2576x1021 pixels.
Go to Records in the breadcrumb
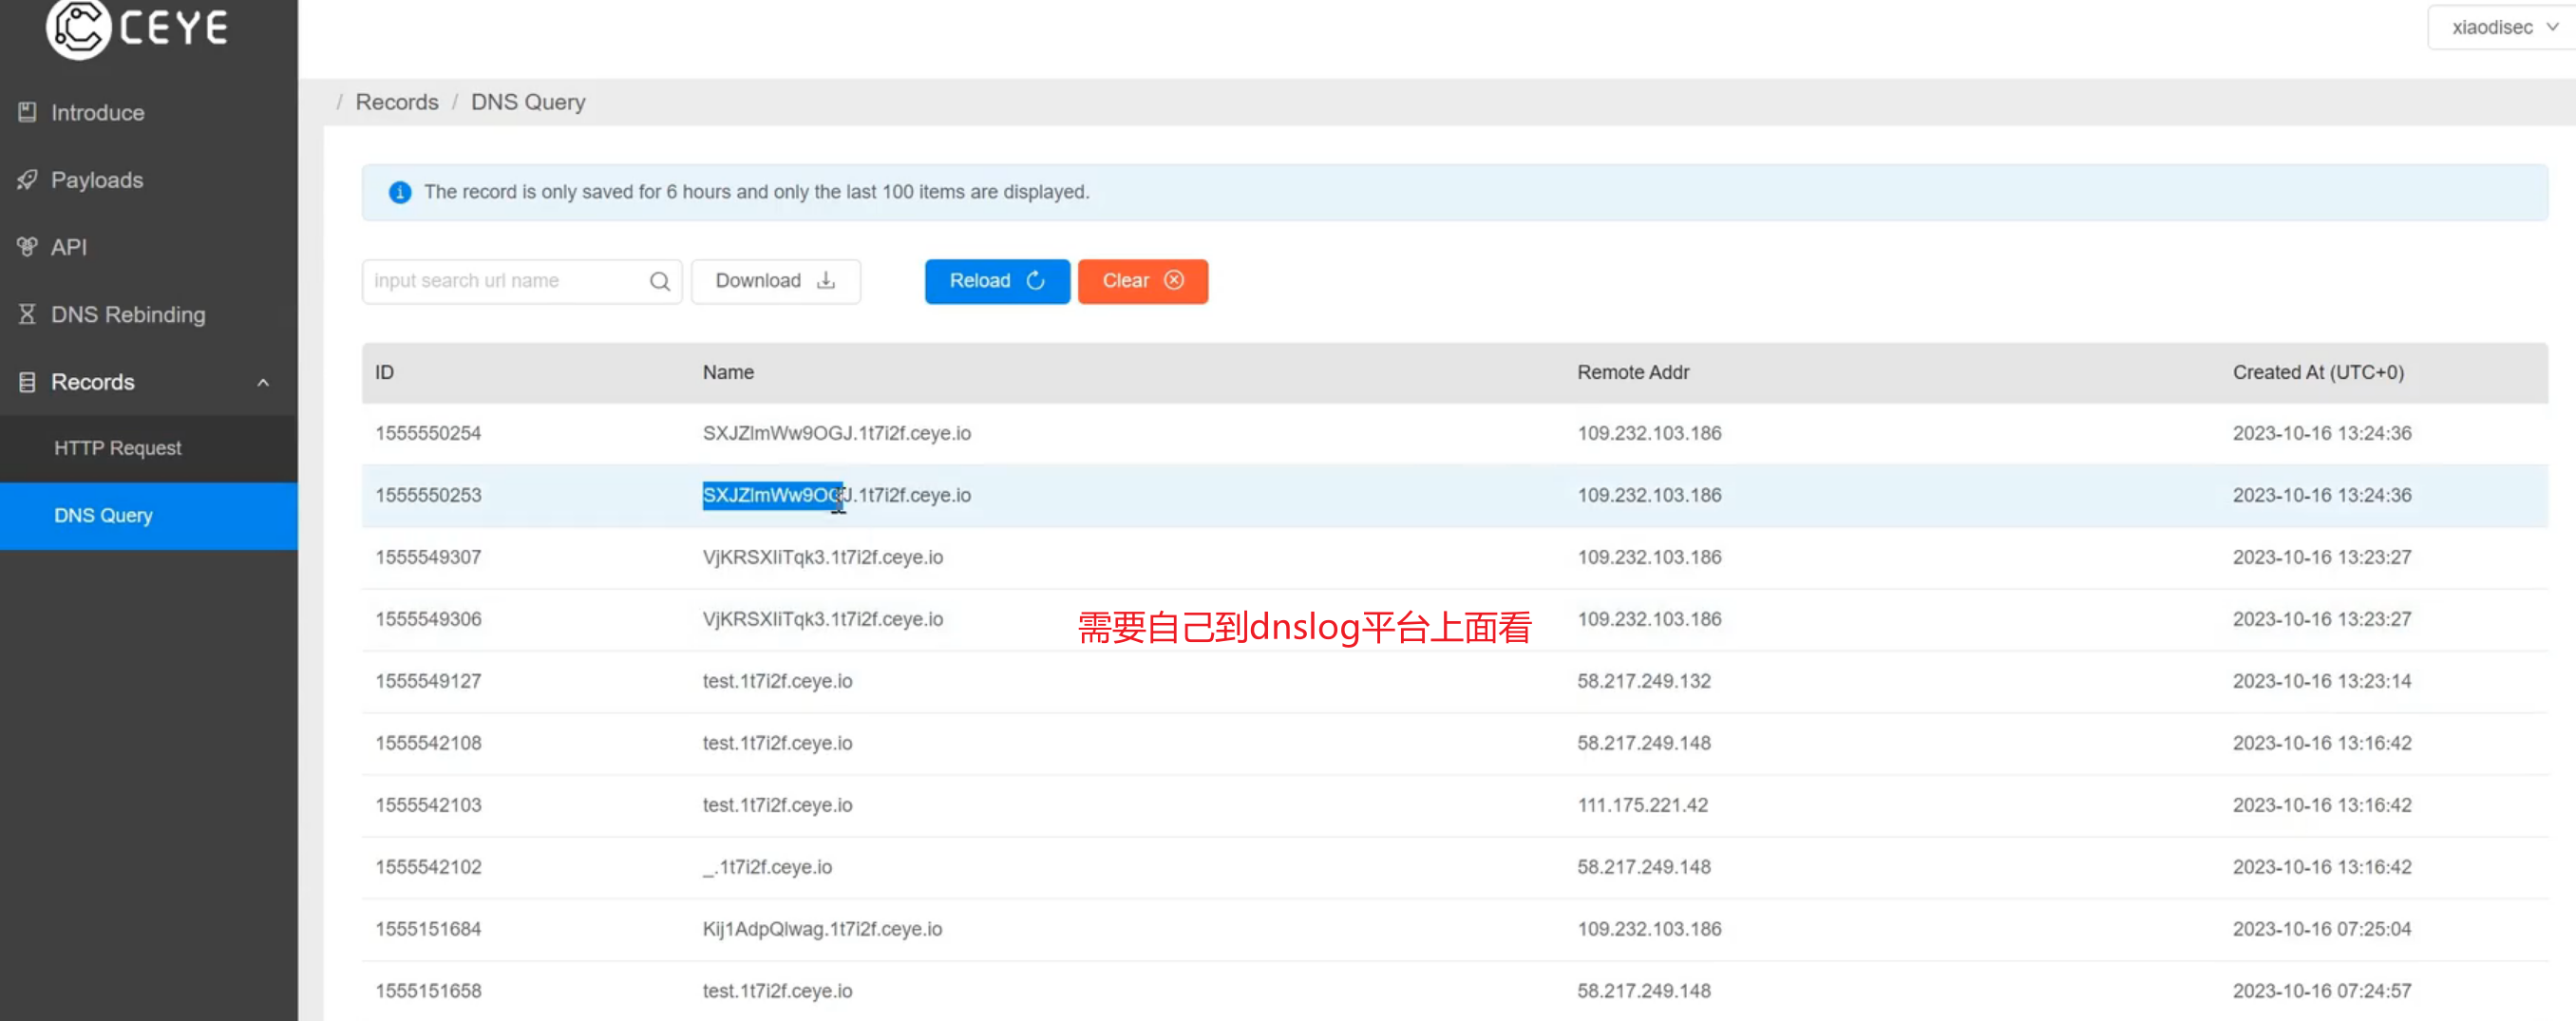click(396, 102)
